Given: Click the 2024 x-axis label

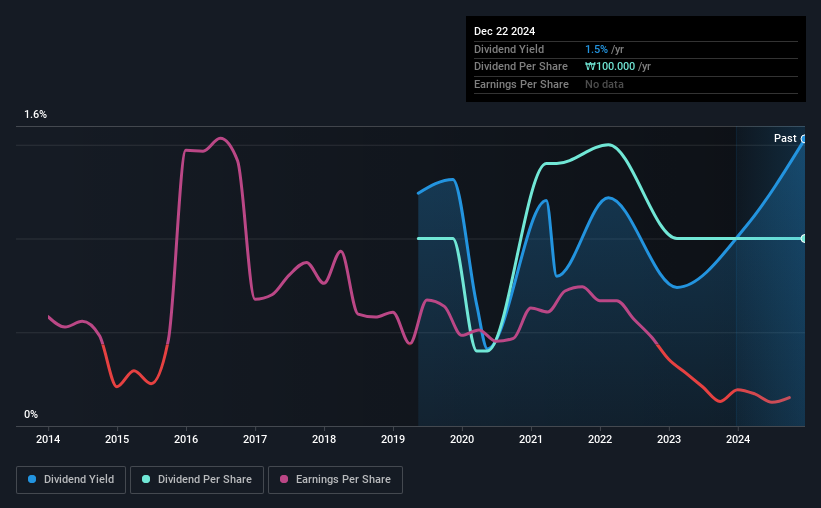Looking at the screenshot, I should click(x=738, y=439).
